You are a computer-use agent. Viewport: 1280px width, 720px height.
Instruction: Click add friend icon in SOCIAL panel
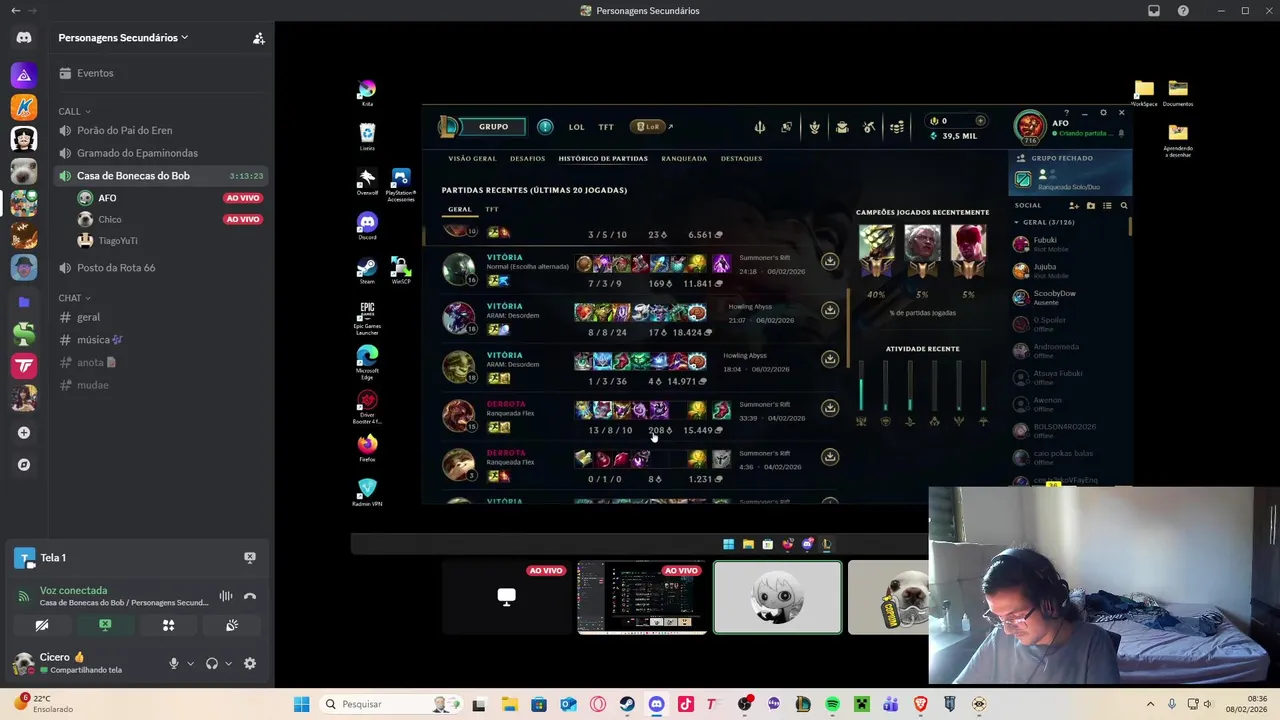tap(1074, 206)
